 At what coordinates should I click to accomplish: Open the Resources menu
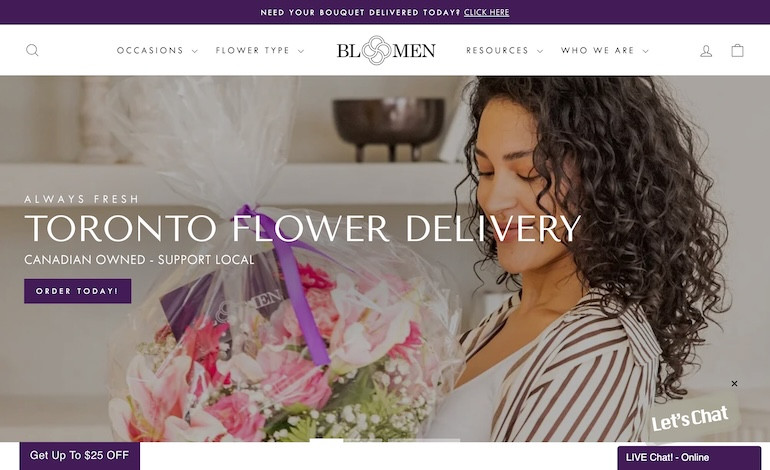click(x=497, y=51)
